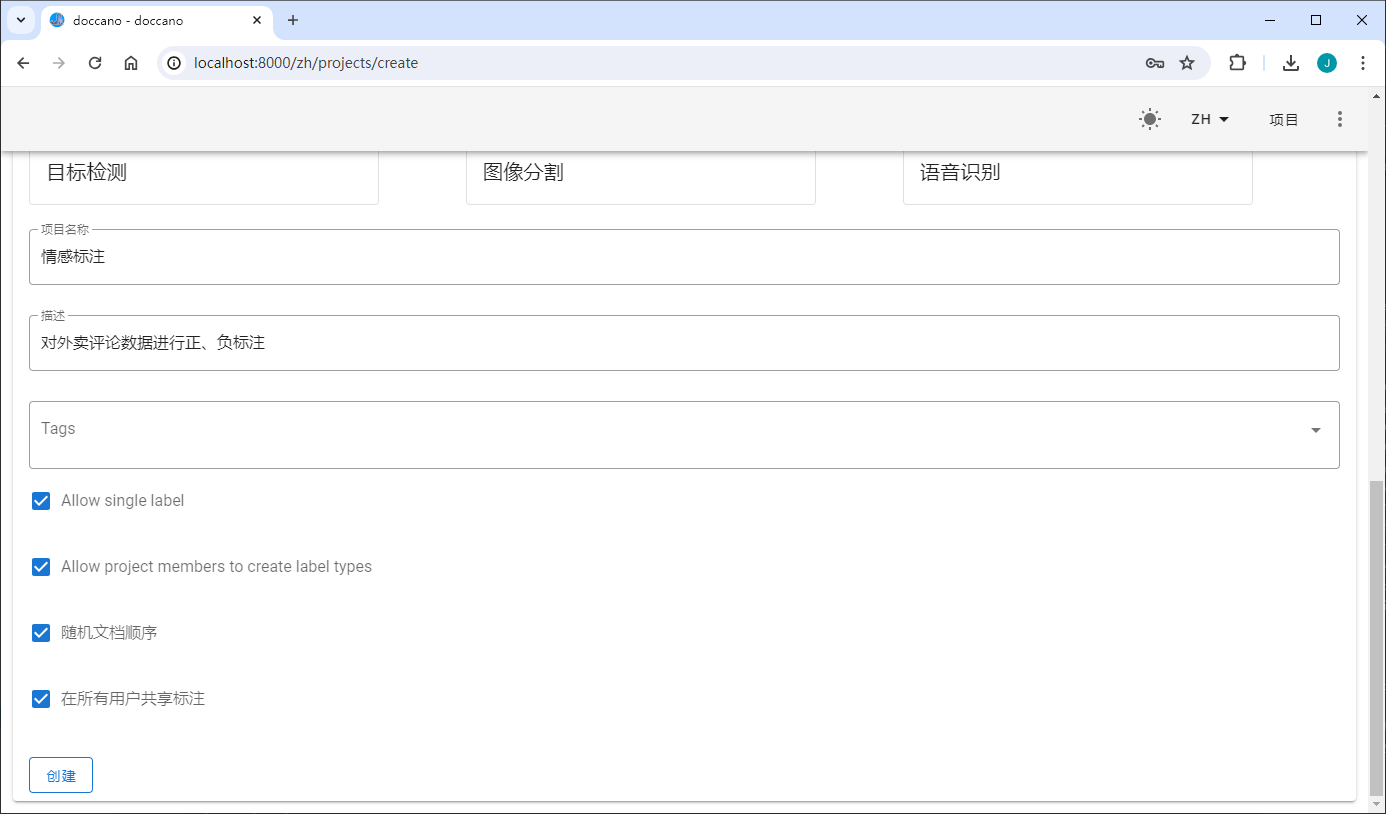Focus the 描述 input field
Image resolution: width=1386 pixels, height=814 pixels.
pos(684,343)
